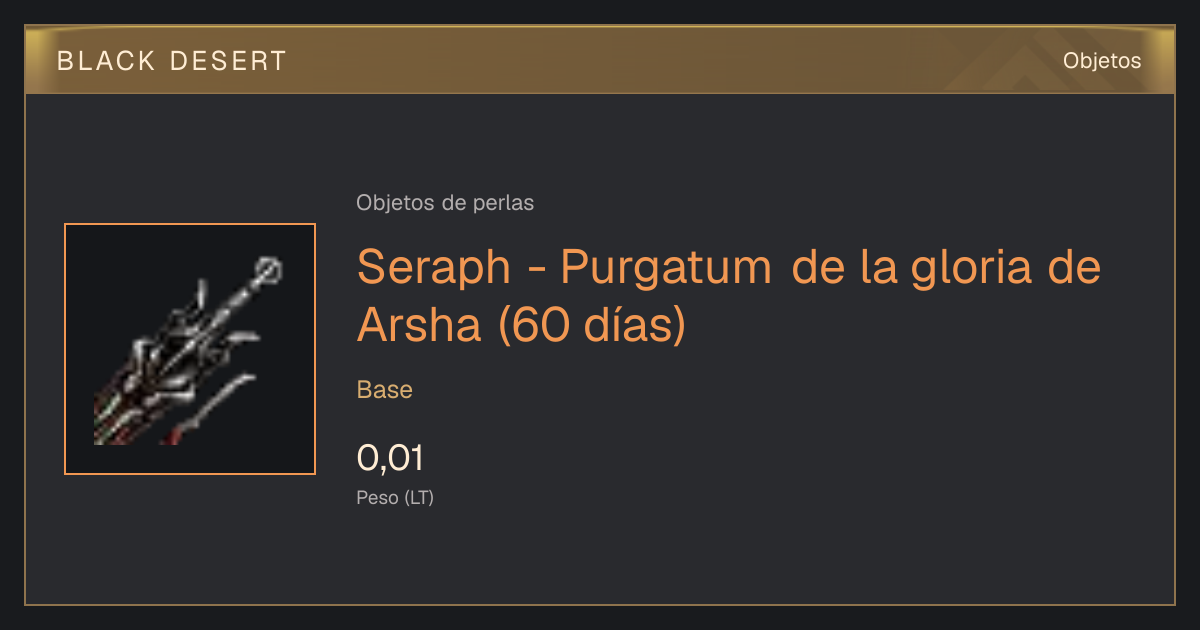The width and height of the screenshot is (1200, 630).
Task: Click the word DESERT in the logo
Action: [x=228, y=61]
